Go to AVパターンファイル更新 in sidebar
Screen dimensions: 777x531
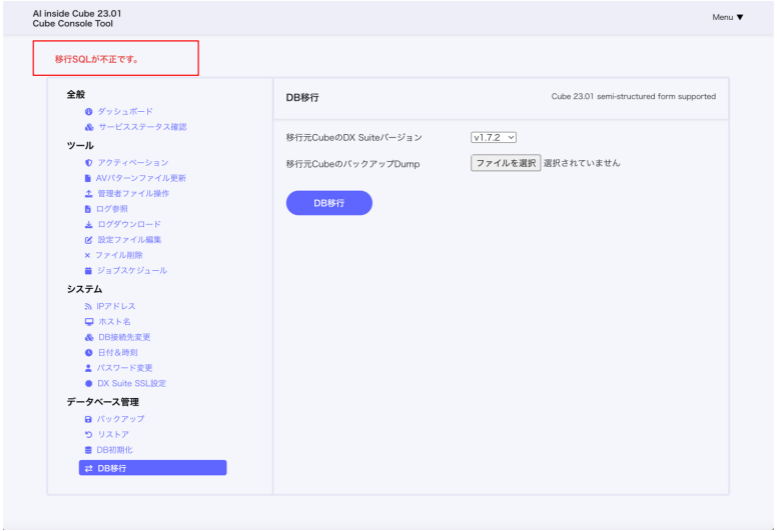click(141, 178)
